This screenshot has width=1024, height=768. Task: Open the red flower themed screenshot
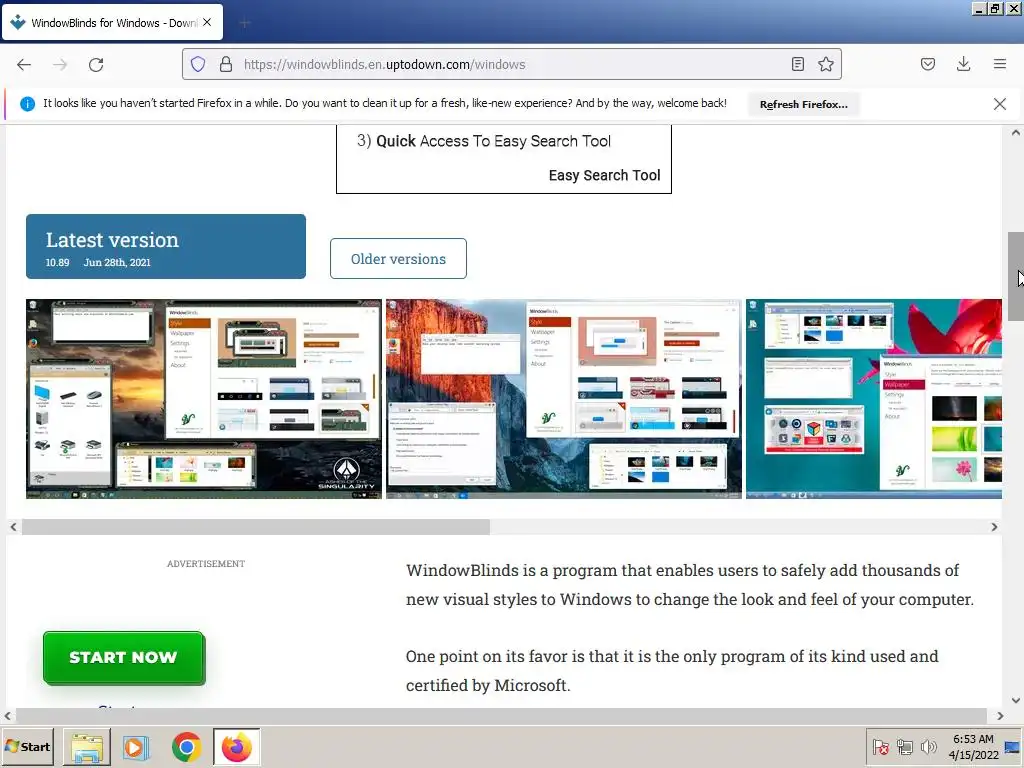tap(874, 399)
